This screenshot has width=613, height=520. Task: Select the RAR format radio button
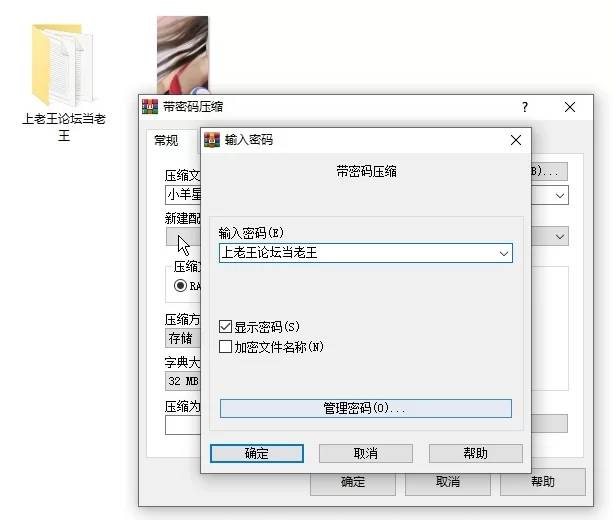[x=180, y=286]
